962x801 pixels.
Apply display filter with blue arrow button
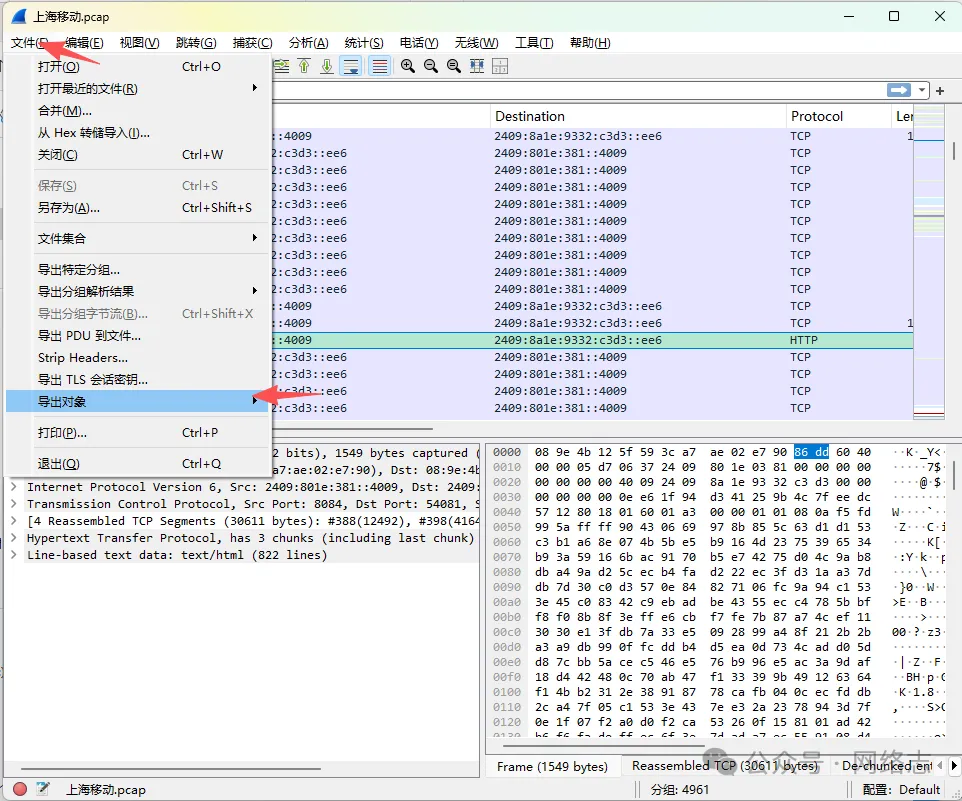point(899,91)
